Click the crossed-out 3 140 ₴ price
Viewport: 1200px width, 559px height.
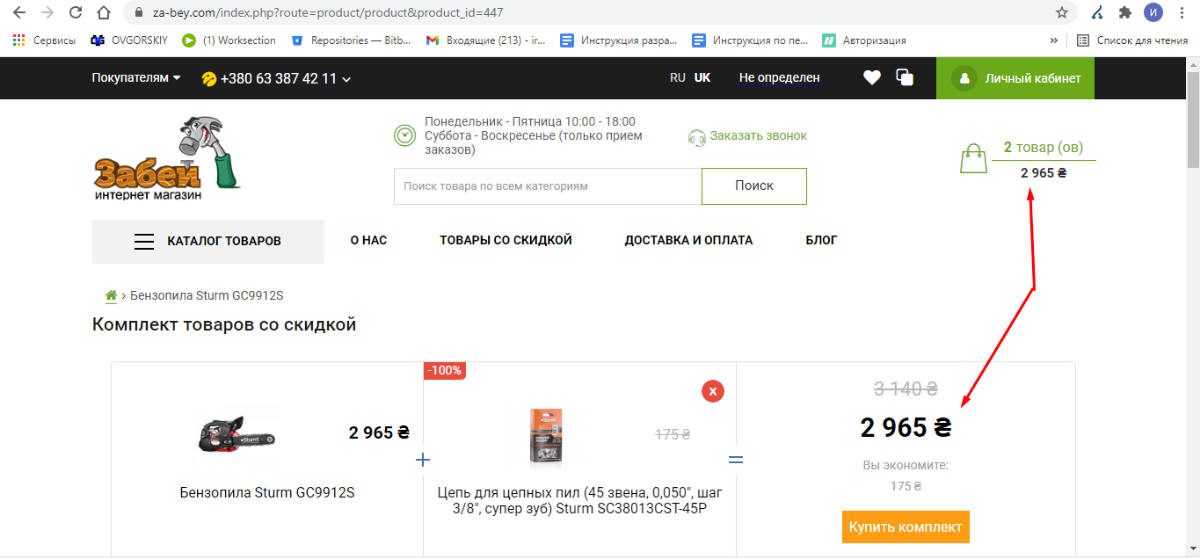(905, 389)
